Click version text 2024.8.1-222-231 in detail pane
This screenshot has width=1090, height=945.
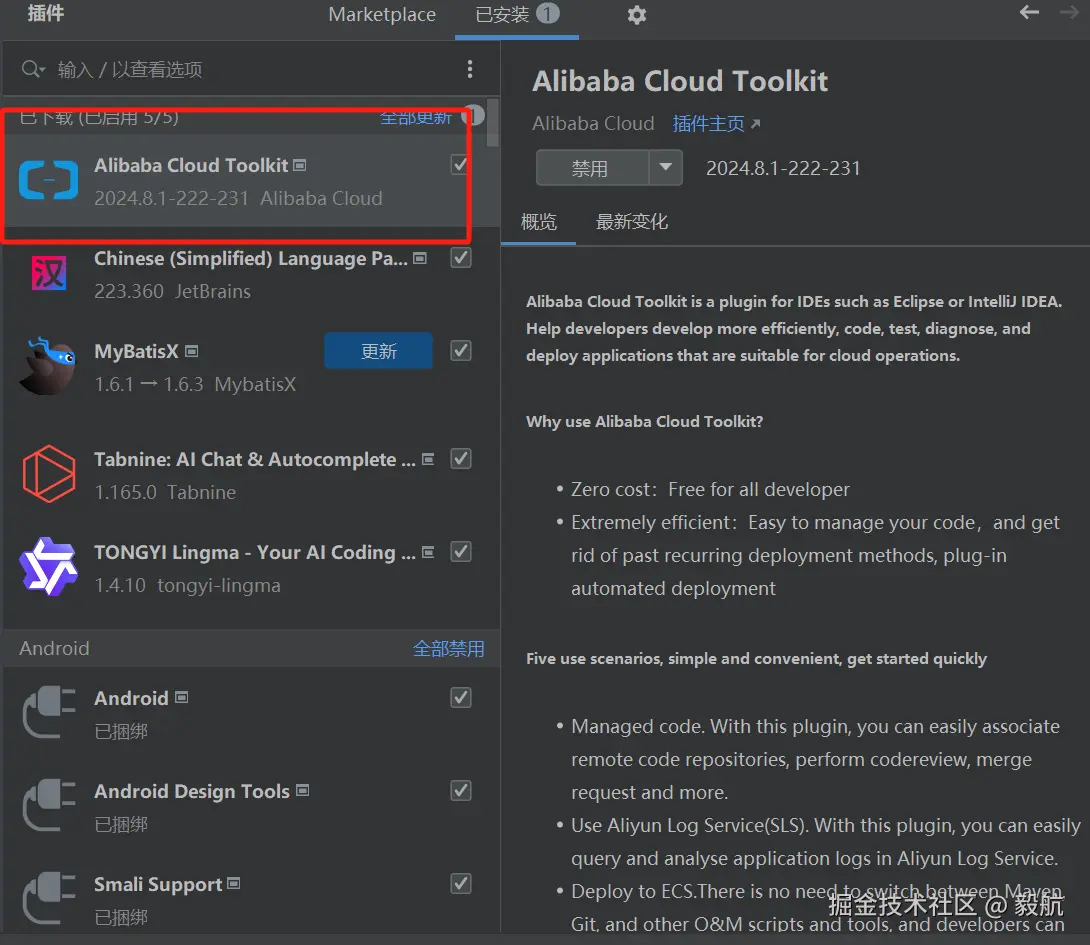click(x=783, y=168)
